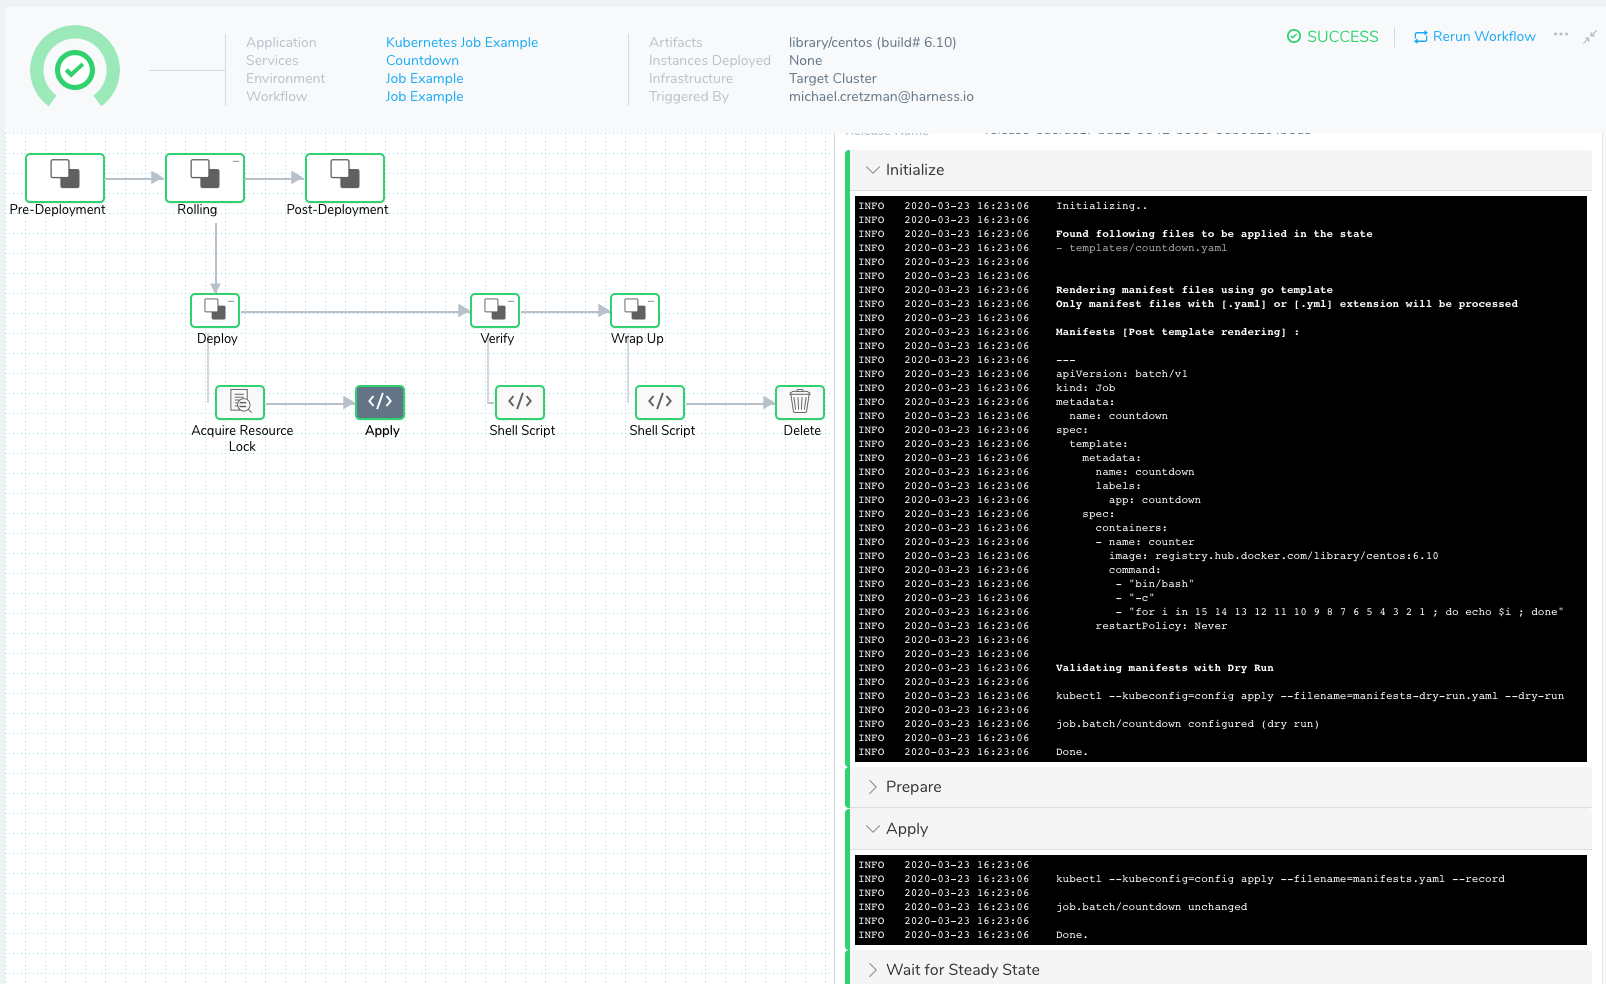The height and width of the screenshot is (984, 1606).
Task: Click the collapse panel arrows icon
Action: point(1589,37)
